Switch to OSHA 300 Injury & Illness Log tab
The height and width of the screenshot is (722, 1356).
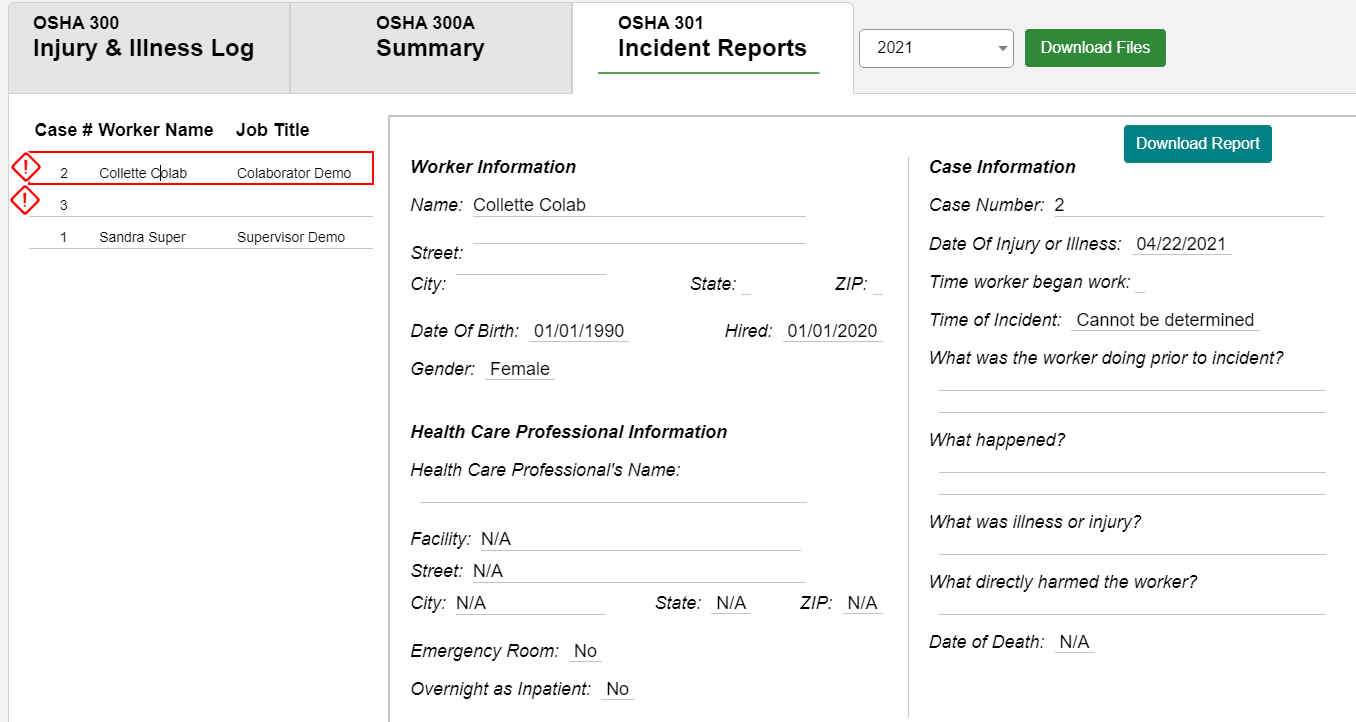pos(149,48)
